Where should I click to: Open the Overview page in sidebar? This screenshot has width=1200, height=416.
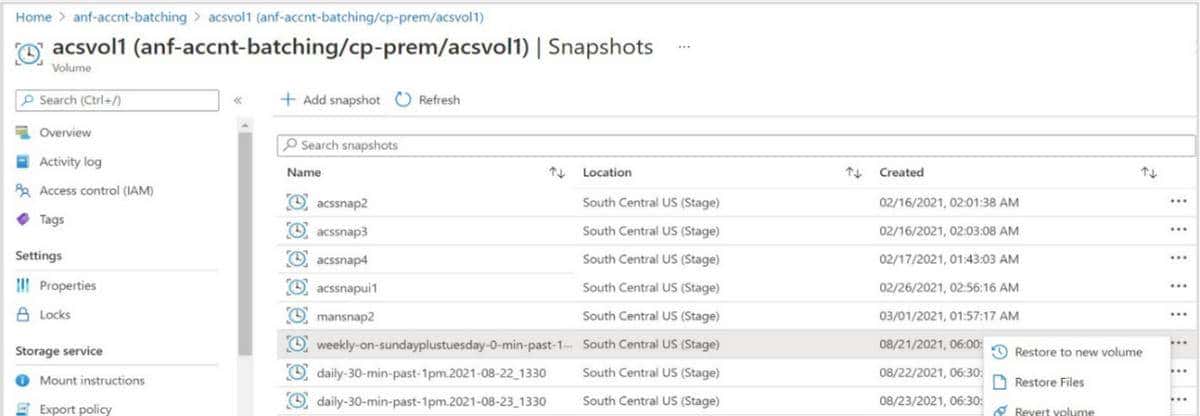65,133
